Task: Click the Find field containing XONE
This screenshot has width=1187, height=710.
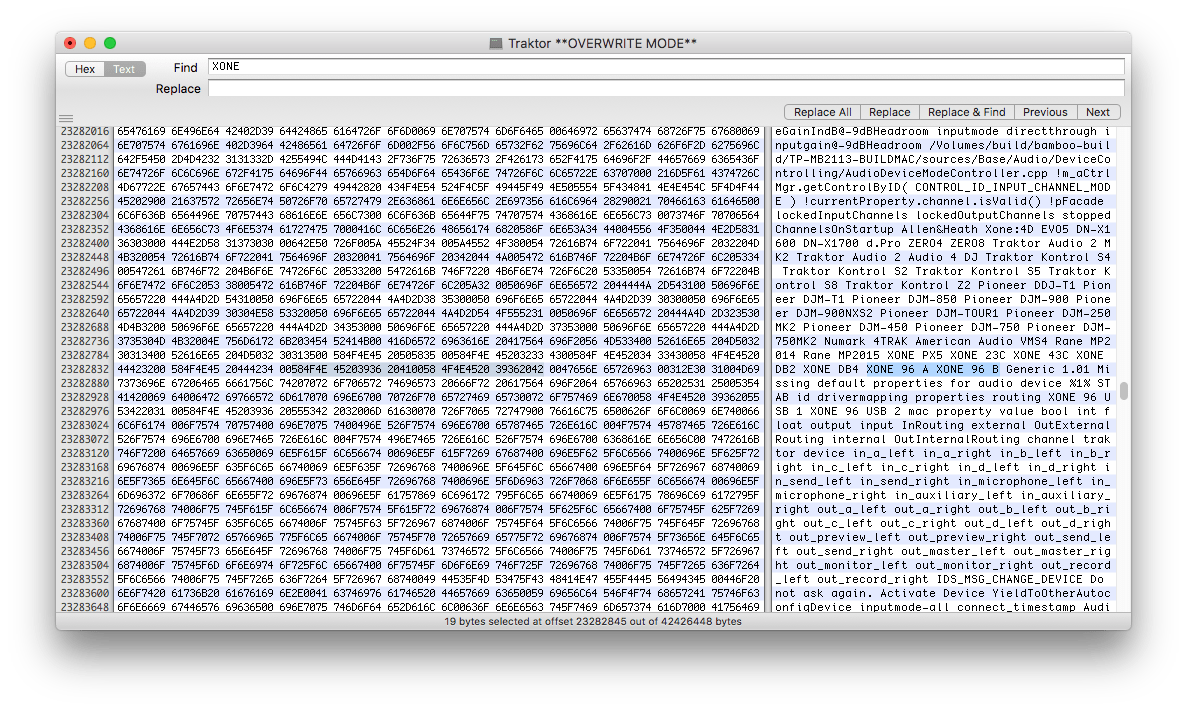Action: coord(665,67)
